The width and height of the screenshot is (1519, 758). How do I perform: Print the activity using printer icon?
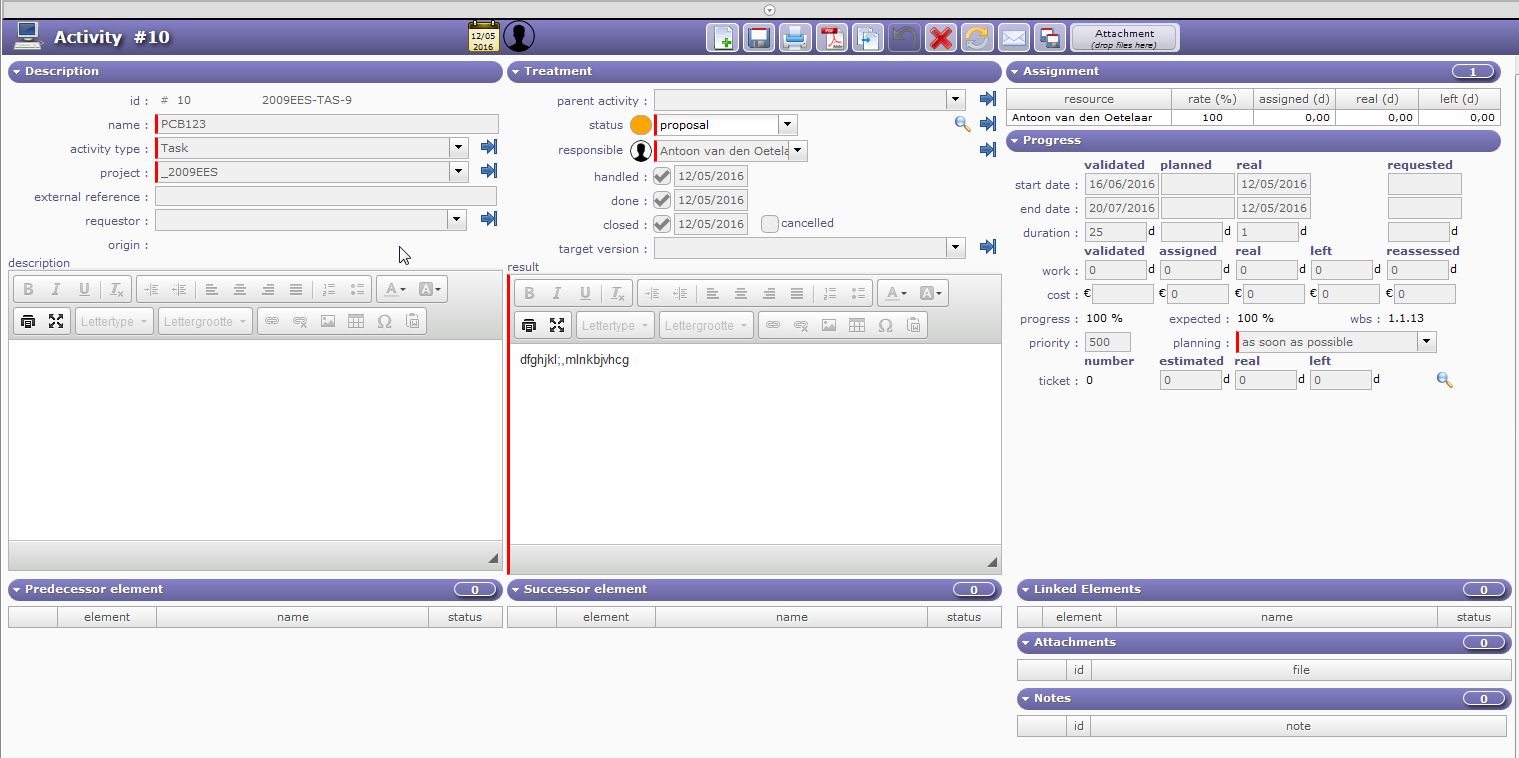click(795, 38)
